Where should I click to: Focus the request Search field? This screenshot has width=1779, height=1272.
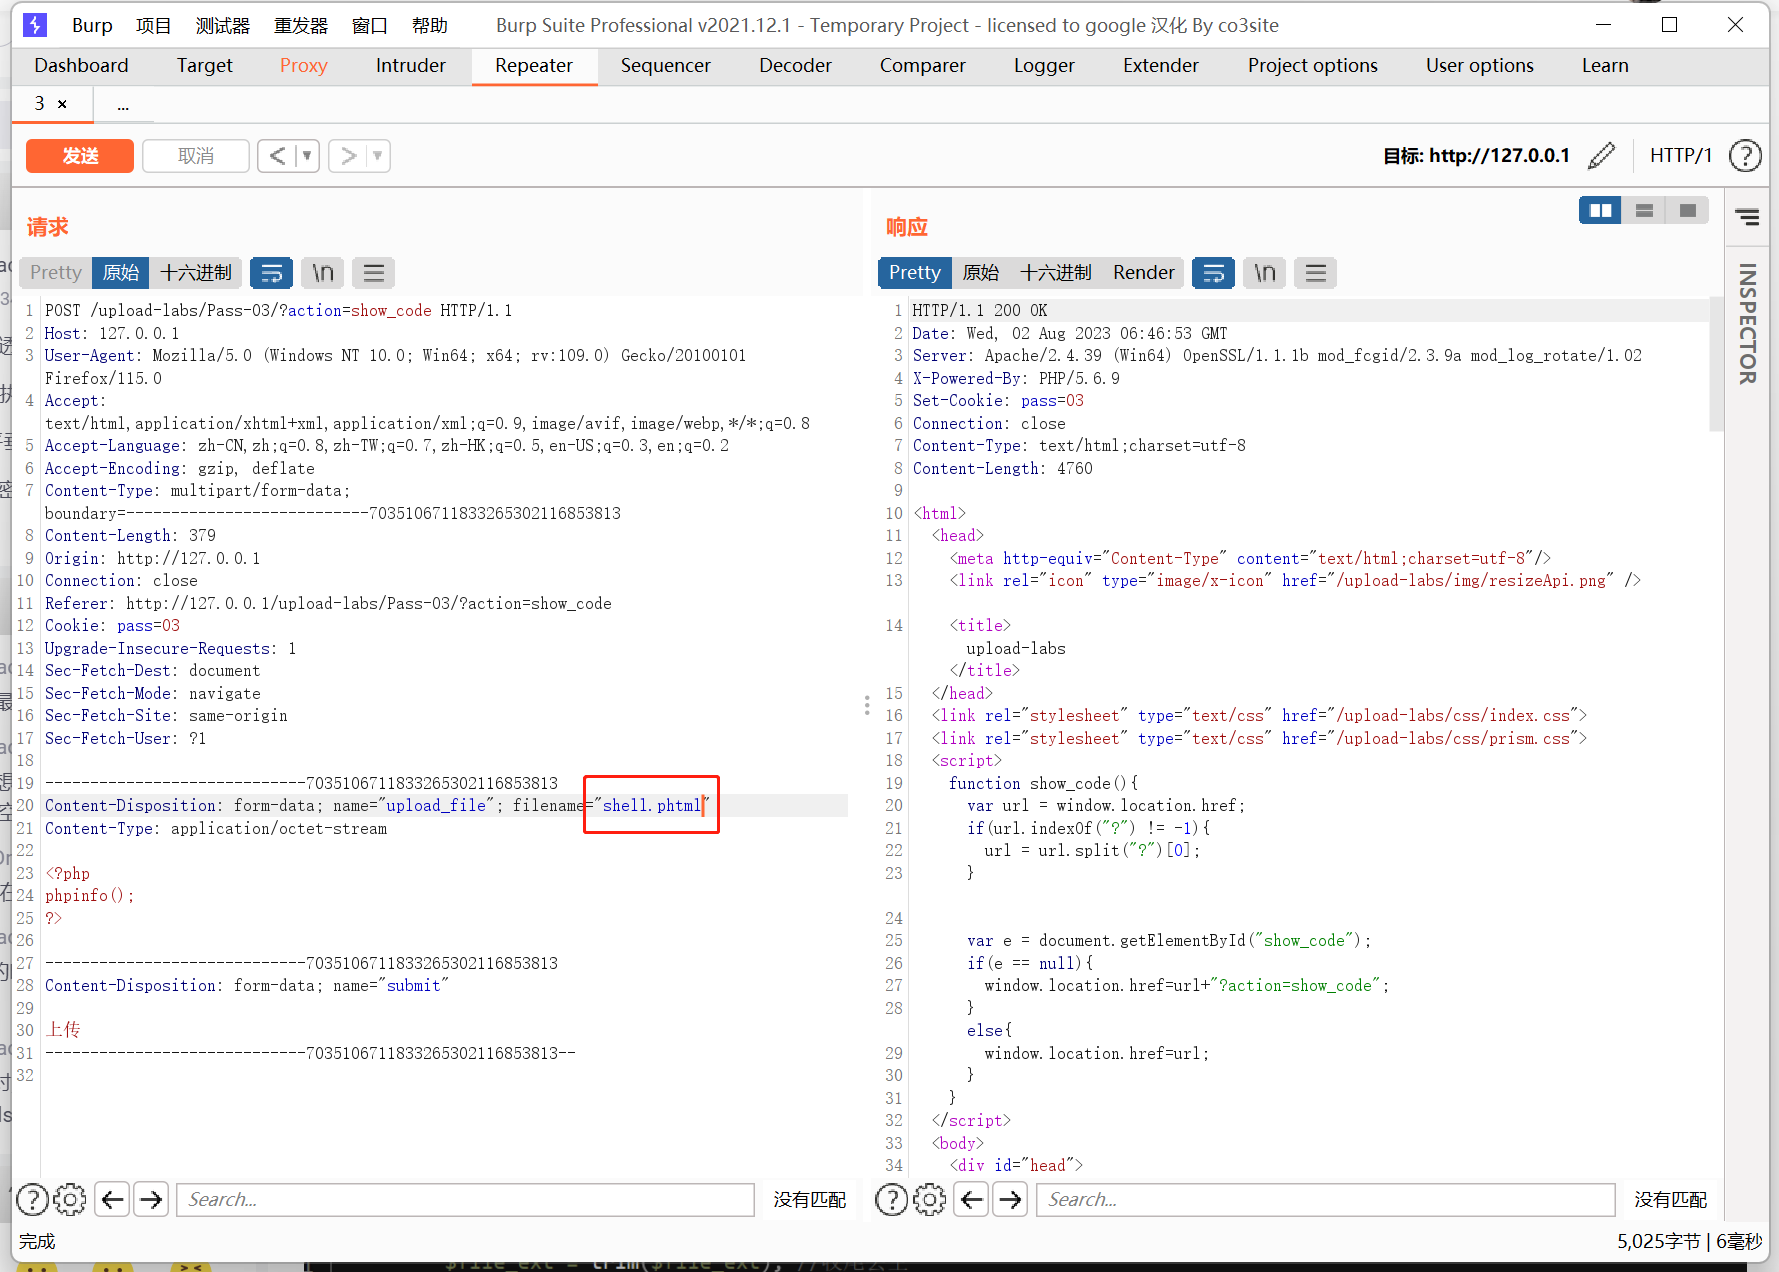465,1199
